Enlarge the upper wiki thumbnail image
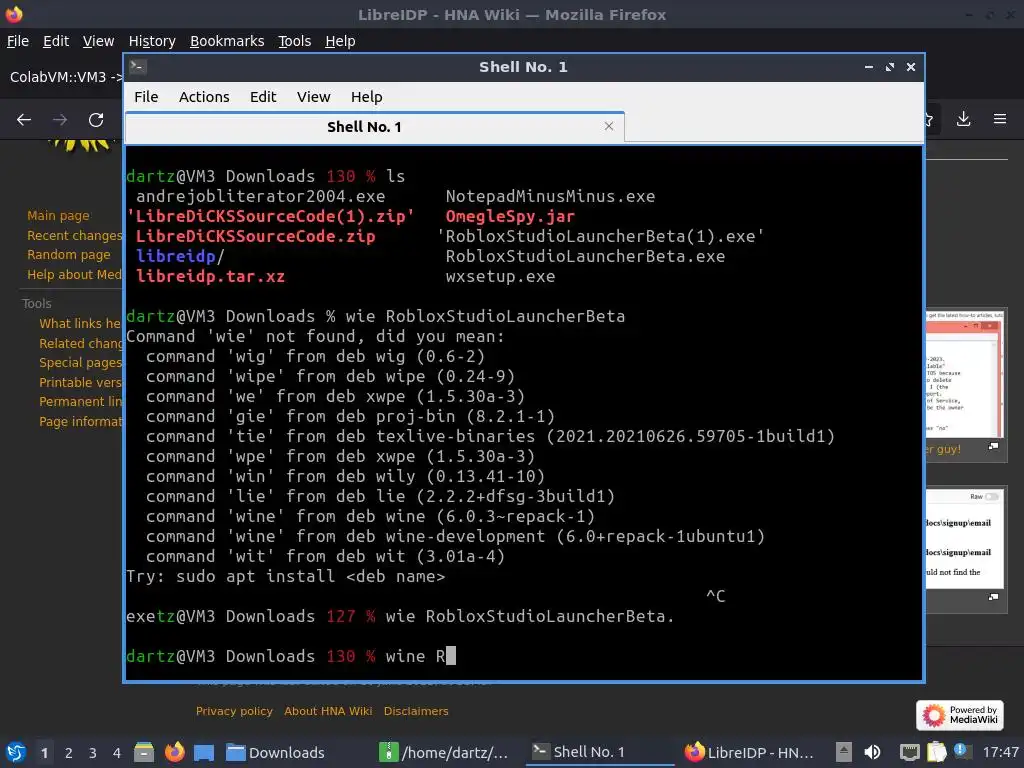This screenshot has height=768, width=1024. click(x=993, y=446)
